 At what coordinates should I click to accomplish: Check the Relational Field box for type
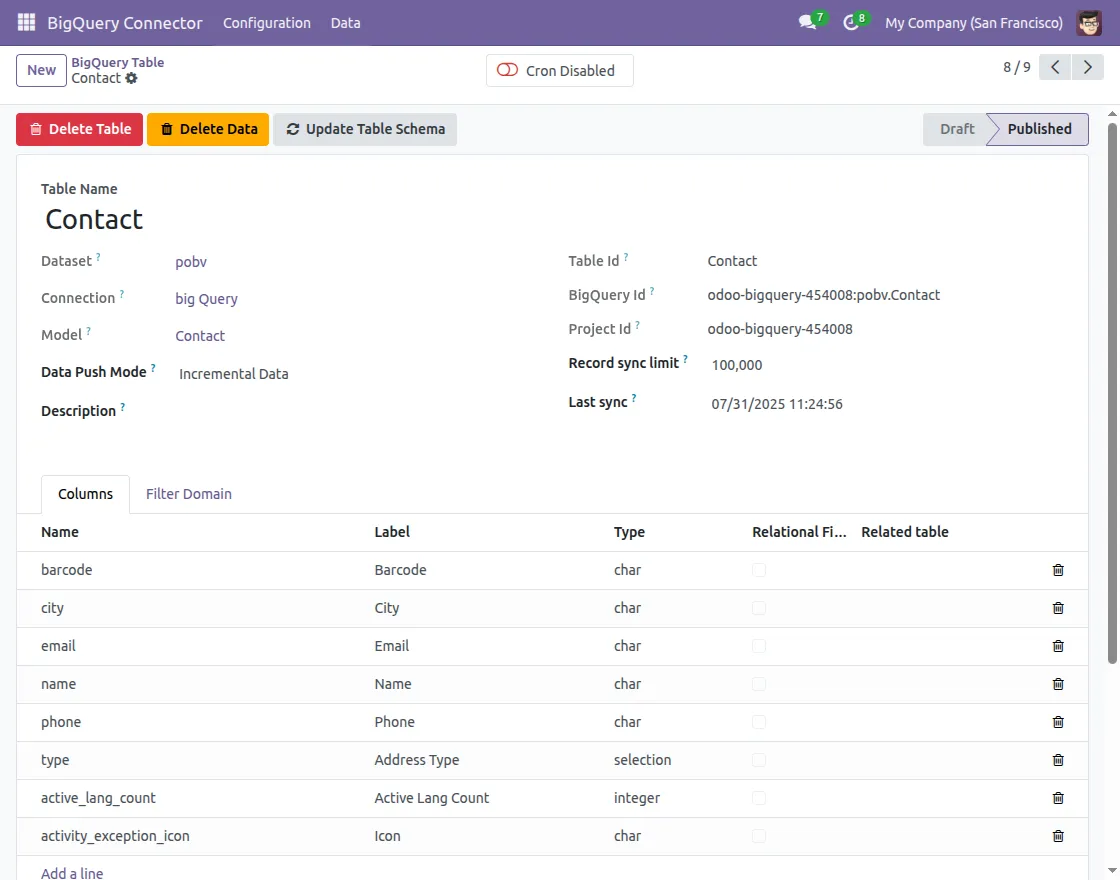pyautogui.click(x=759, y=760)
